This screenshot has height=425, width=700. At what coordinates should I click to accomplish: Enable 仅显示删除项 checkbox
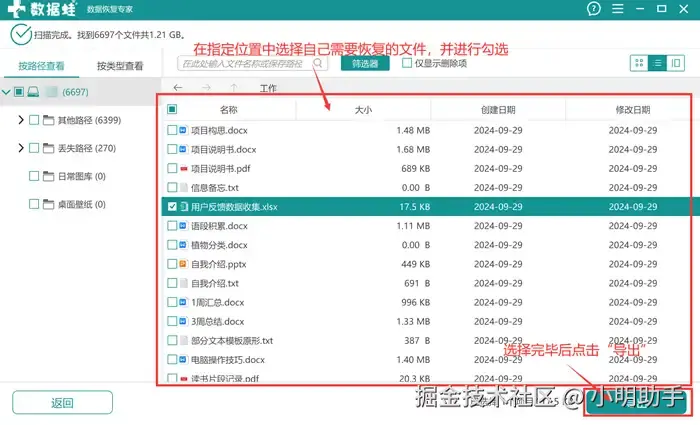407,63
